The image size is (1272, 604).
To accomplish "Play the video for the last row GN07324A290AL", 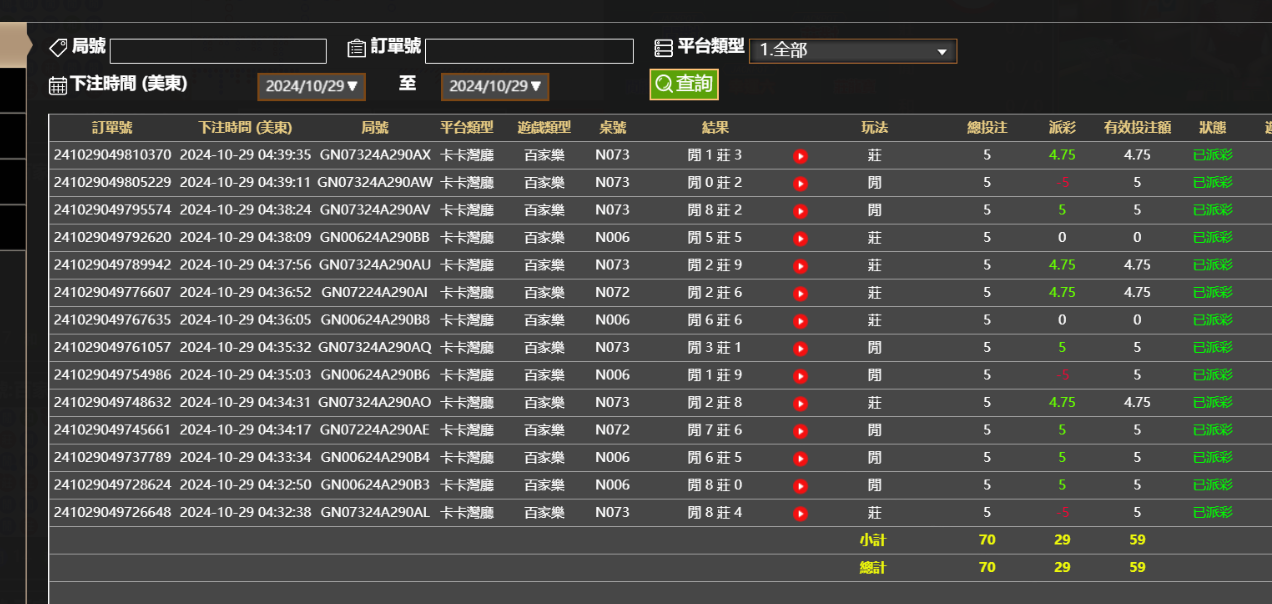I will coord(800,512).
